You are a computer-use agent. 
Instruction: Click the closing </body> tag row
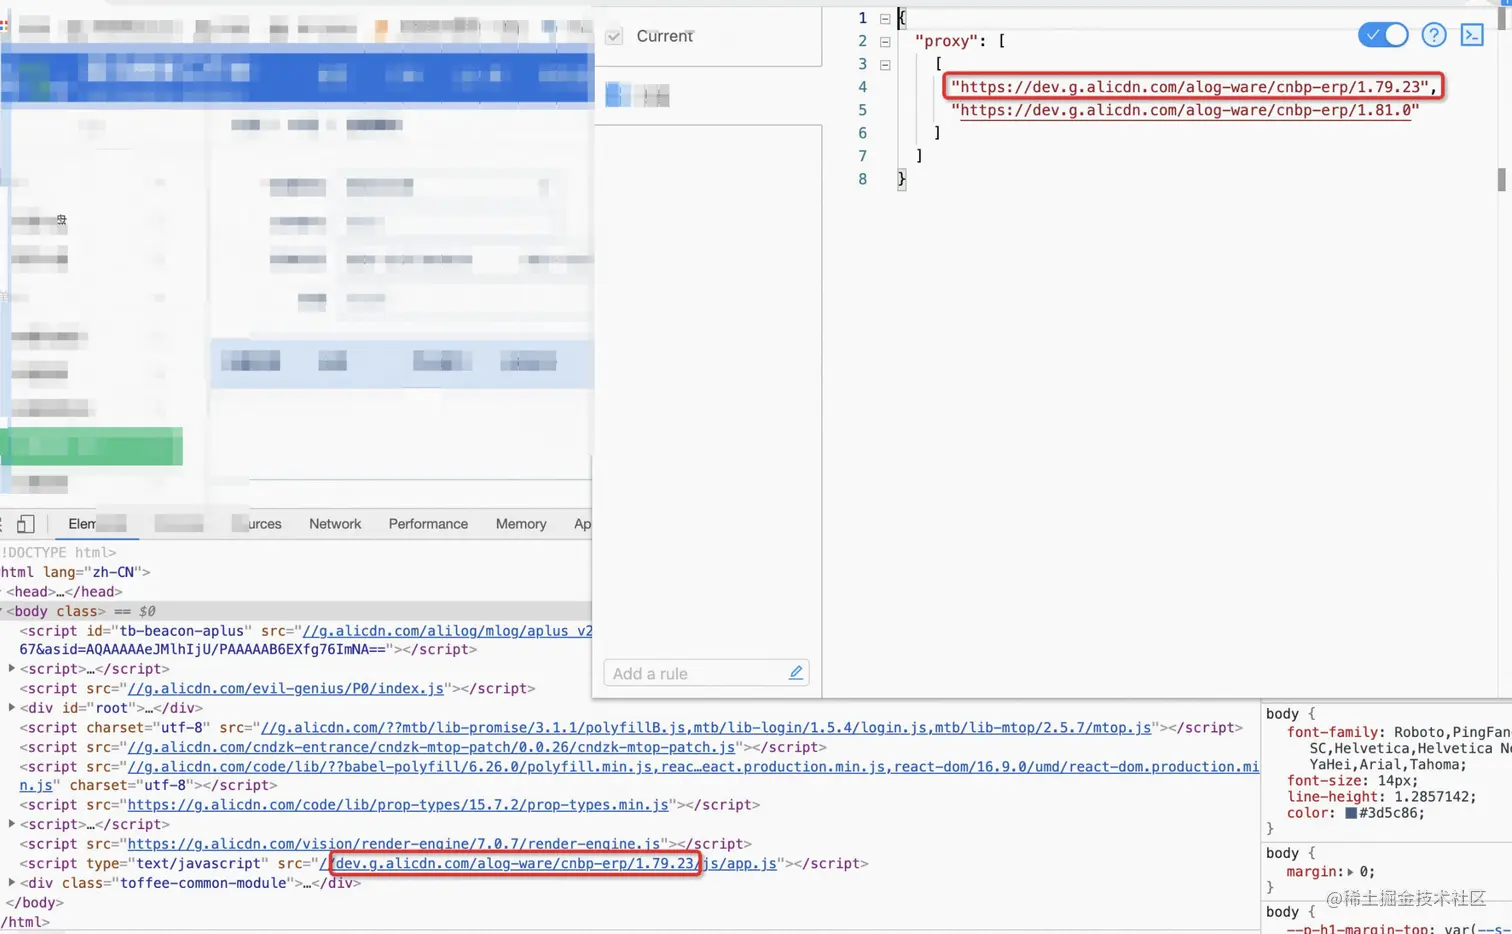tap(35, 903)
